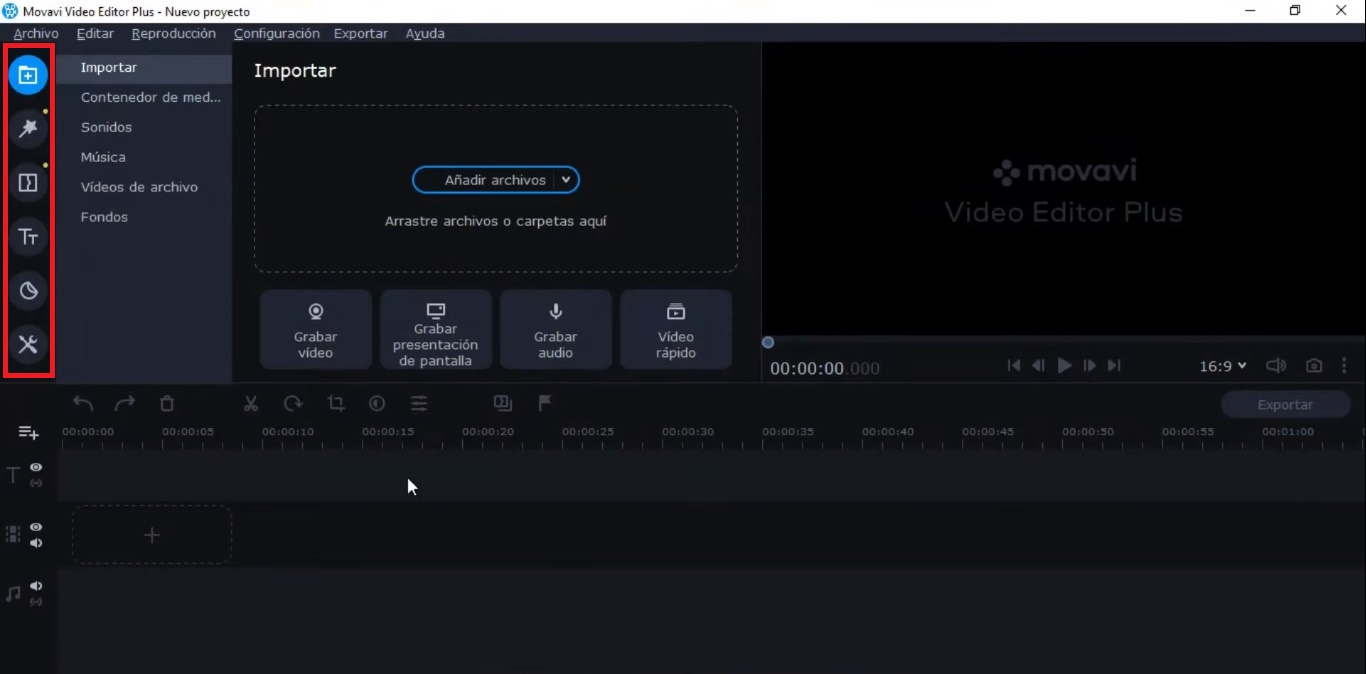Screen dimensions: 1366x674
Task: Click the Rotate clip icon
Action: [x=293, y=403]
